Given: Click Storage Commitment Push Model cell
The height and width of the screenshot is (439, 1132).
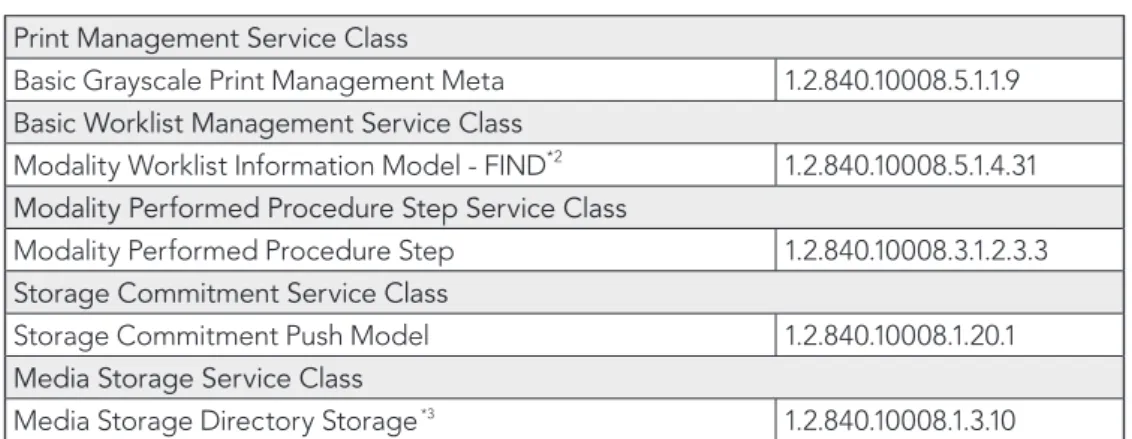Looking at the screenshot, I should (x=391, y=336).
